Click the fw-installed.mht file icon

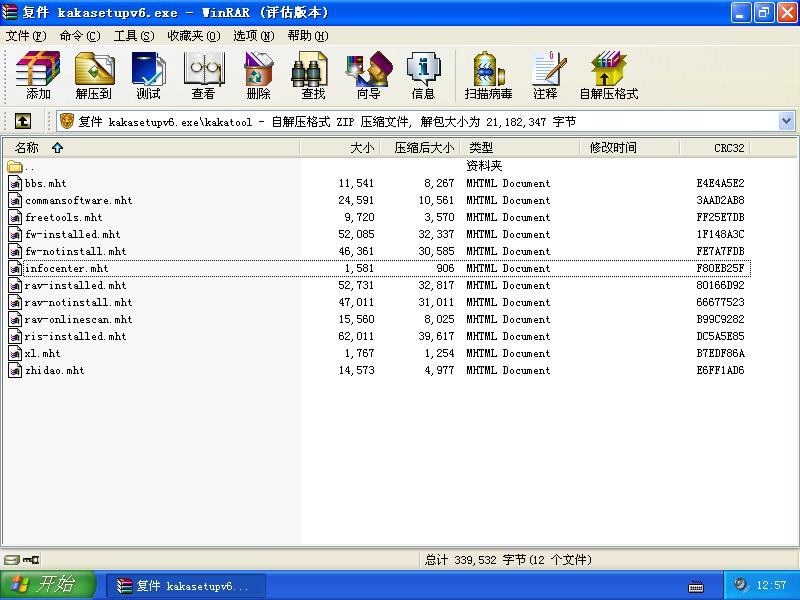coord(15,234)
